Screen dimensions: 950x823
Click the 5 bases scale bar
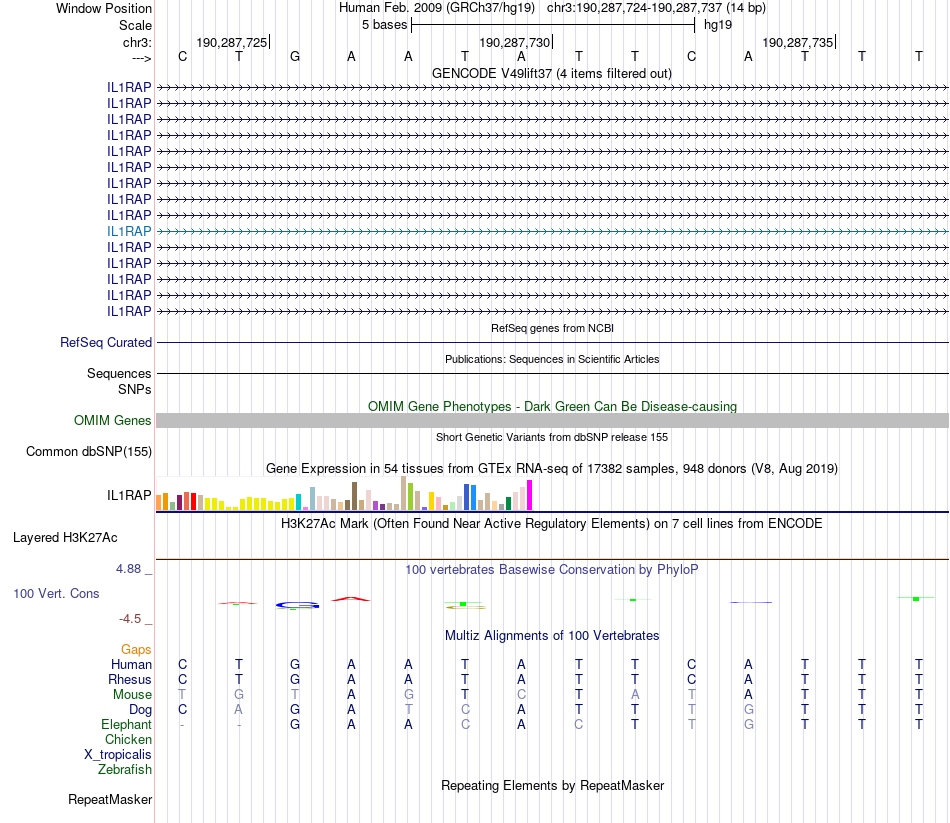[x=553, y=25]
